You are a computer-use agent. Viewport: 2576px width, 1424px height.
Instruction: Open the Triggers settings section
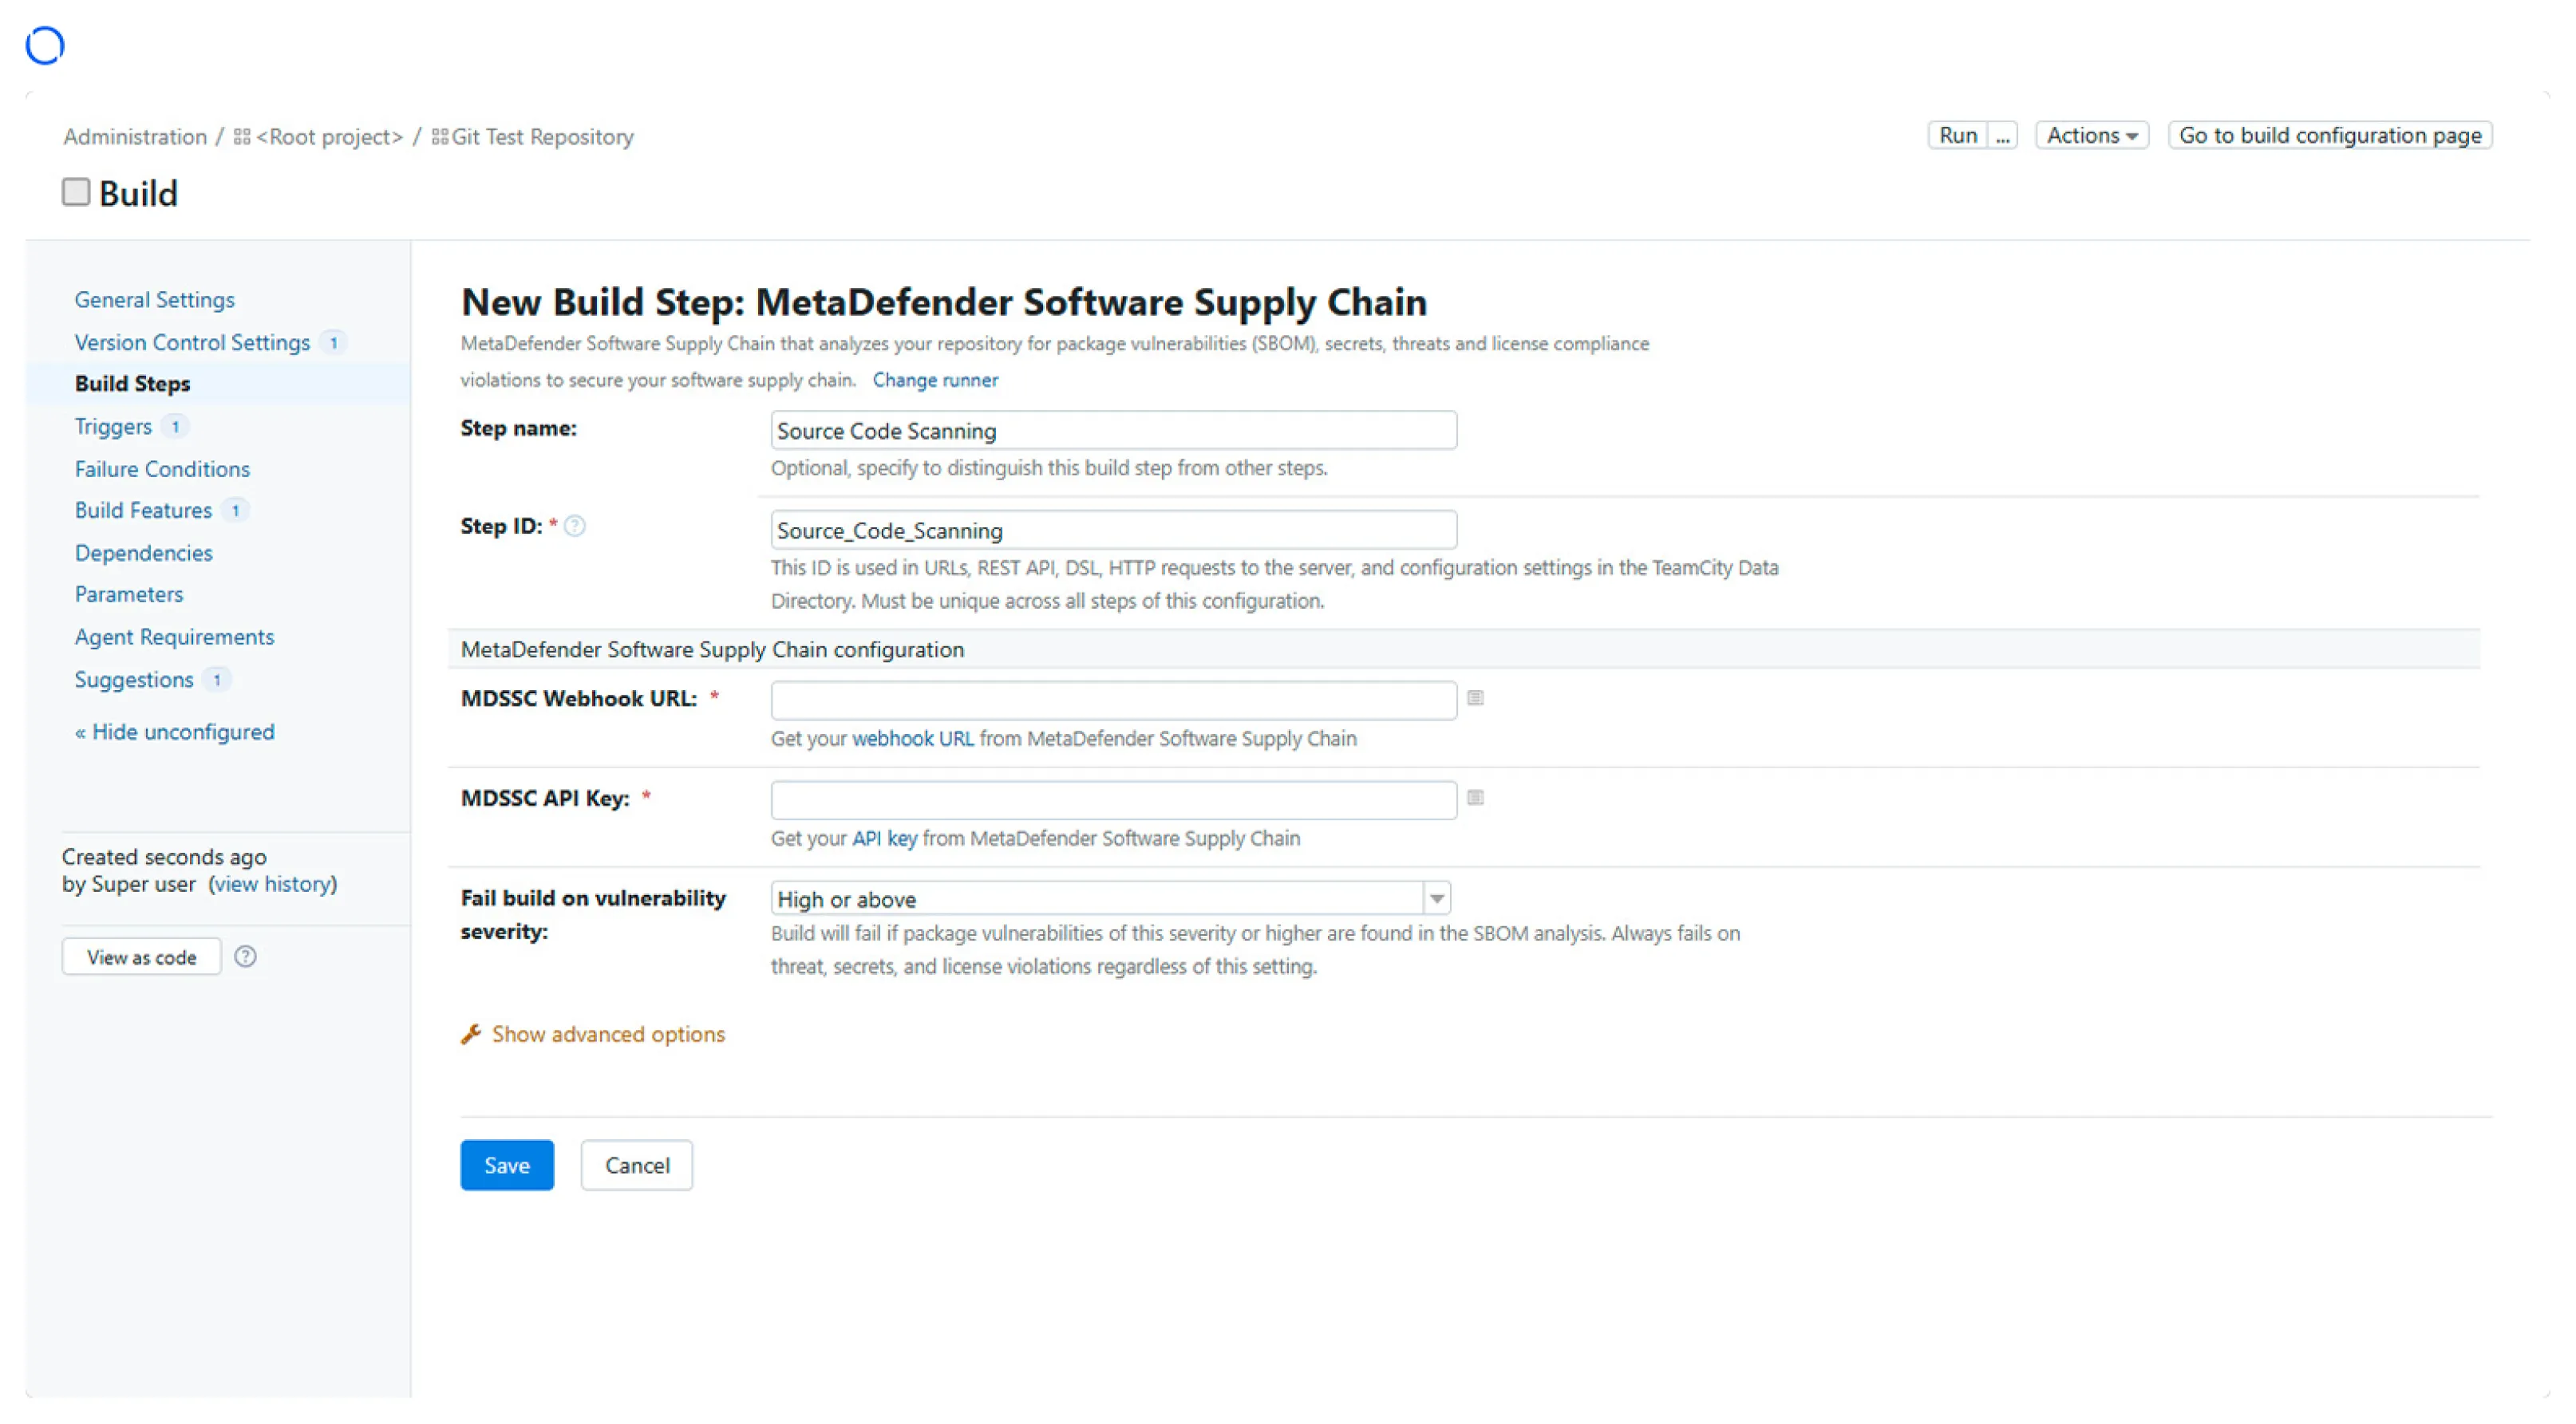pos(113,427)
